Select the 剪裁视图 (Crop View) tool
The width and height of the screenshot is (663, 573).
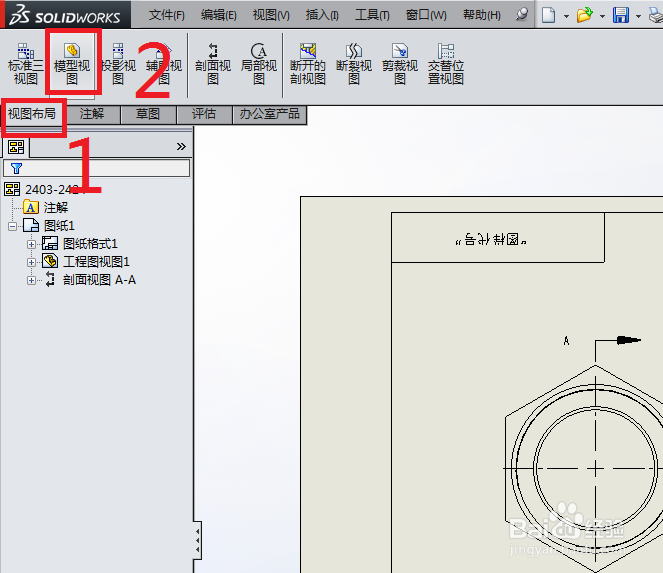400,64
